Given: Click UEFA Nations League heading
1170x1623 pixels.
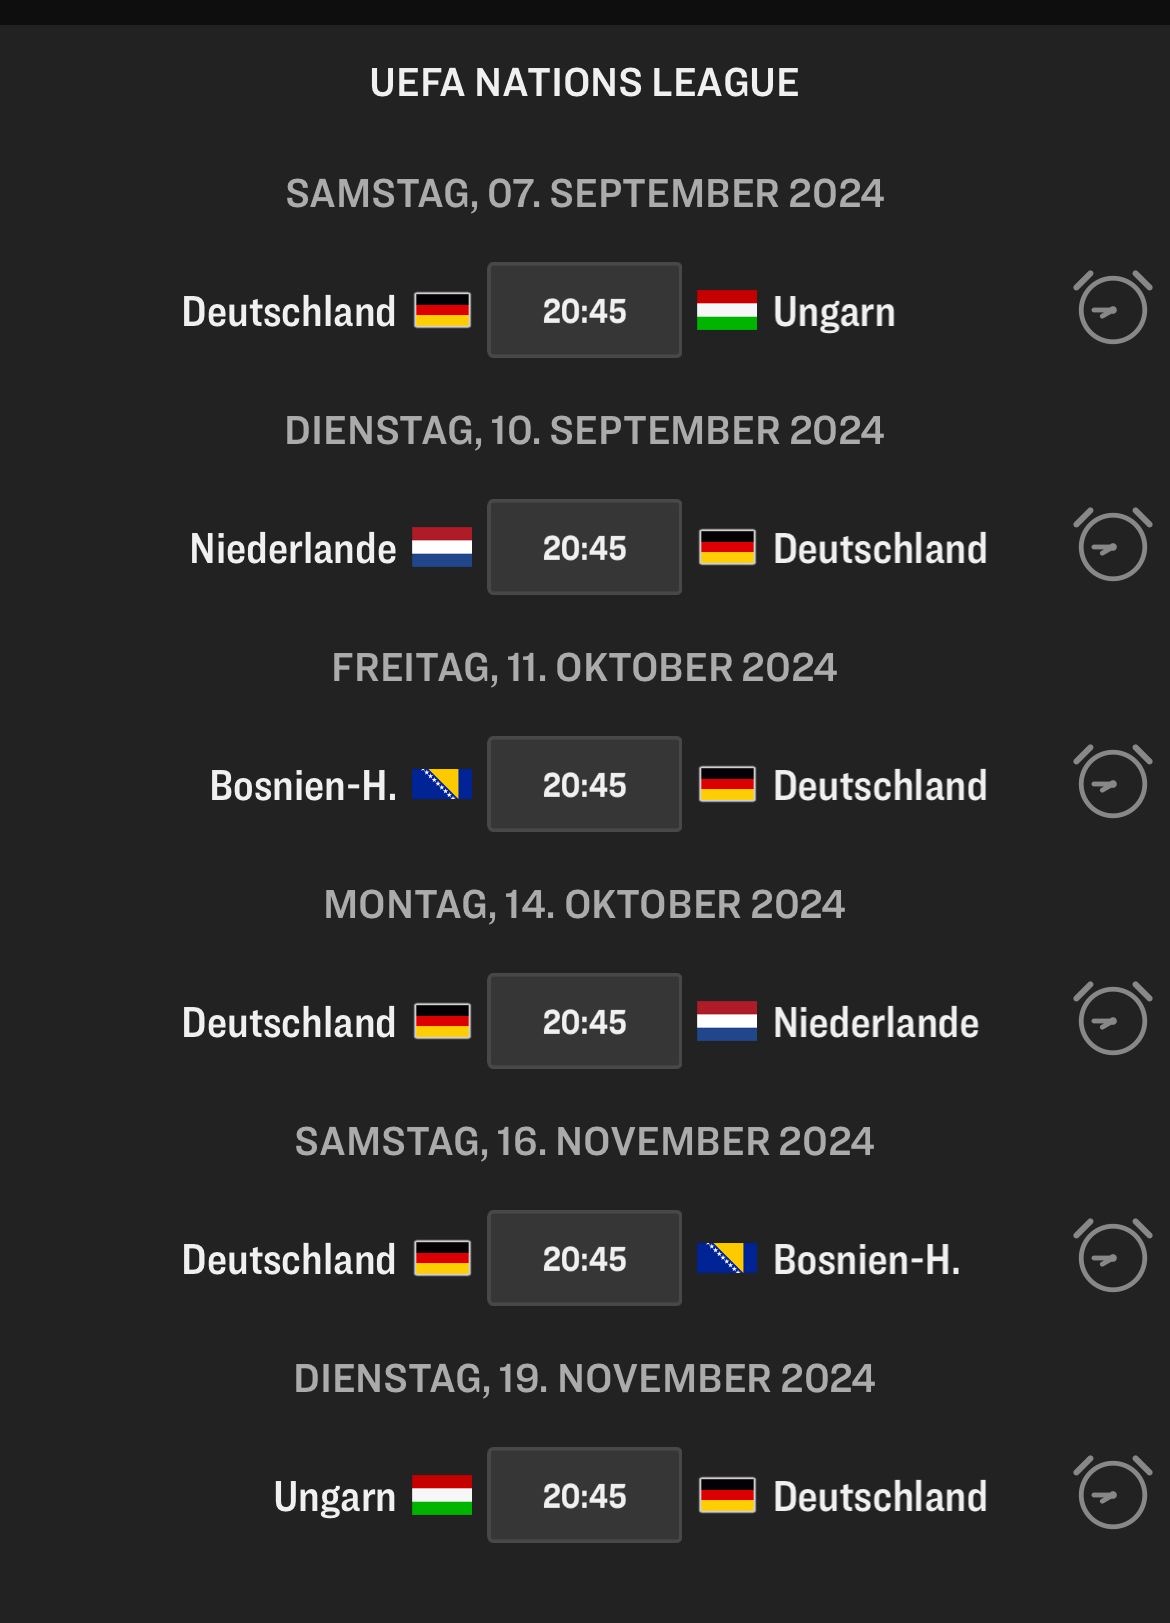Looking at the screenshot, I should [x=584, y=83].
